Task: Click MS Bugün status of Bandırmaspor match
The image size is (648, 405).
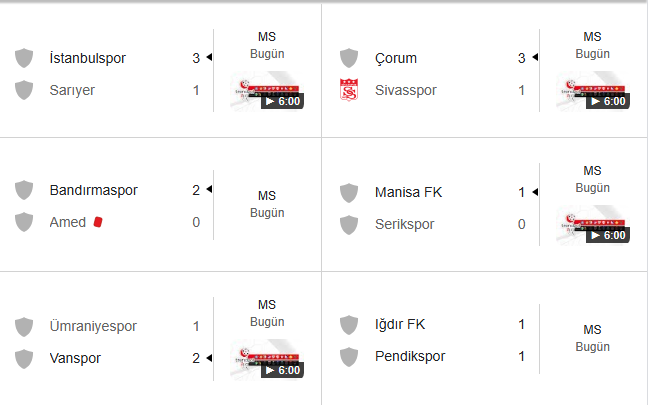Action: (266, 204)
